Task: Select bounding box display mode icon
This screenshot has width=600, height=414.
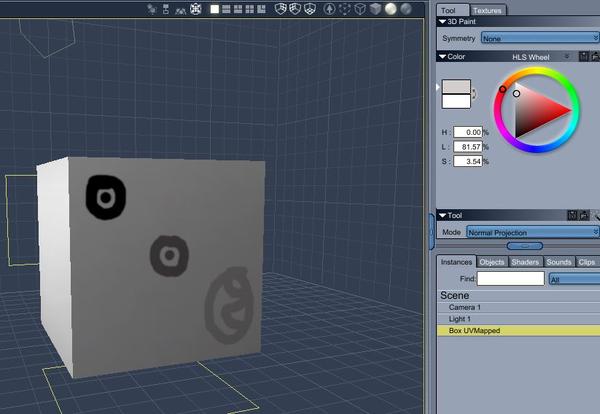Action: pyautogui.click(x=344, y=9)
